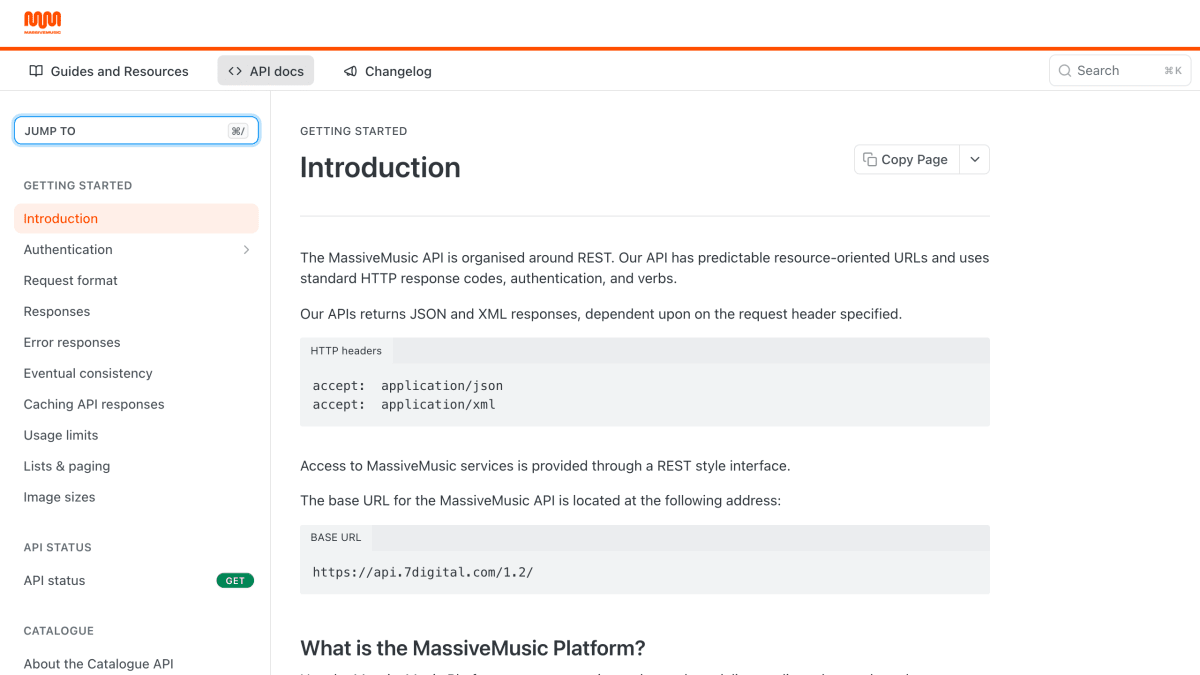Open the dropdown arrow next to Copy Page

point(975,159)
